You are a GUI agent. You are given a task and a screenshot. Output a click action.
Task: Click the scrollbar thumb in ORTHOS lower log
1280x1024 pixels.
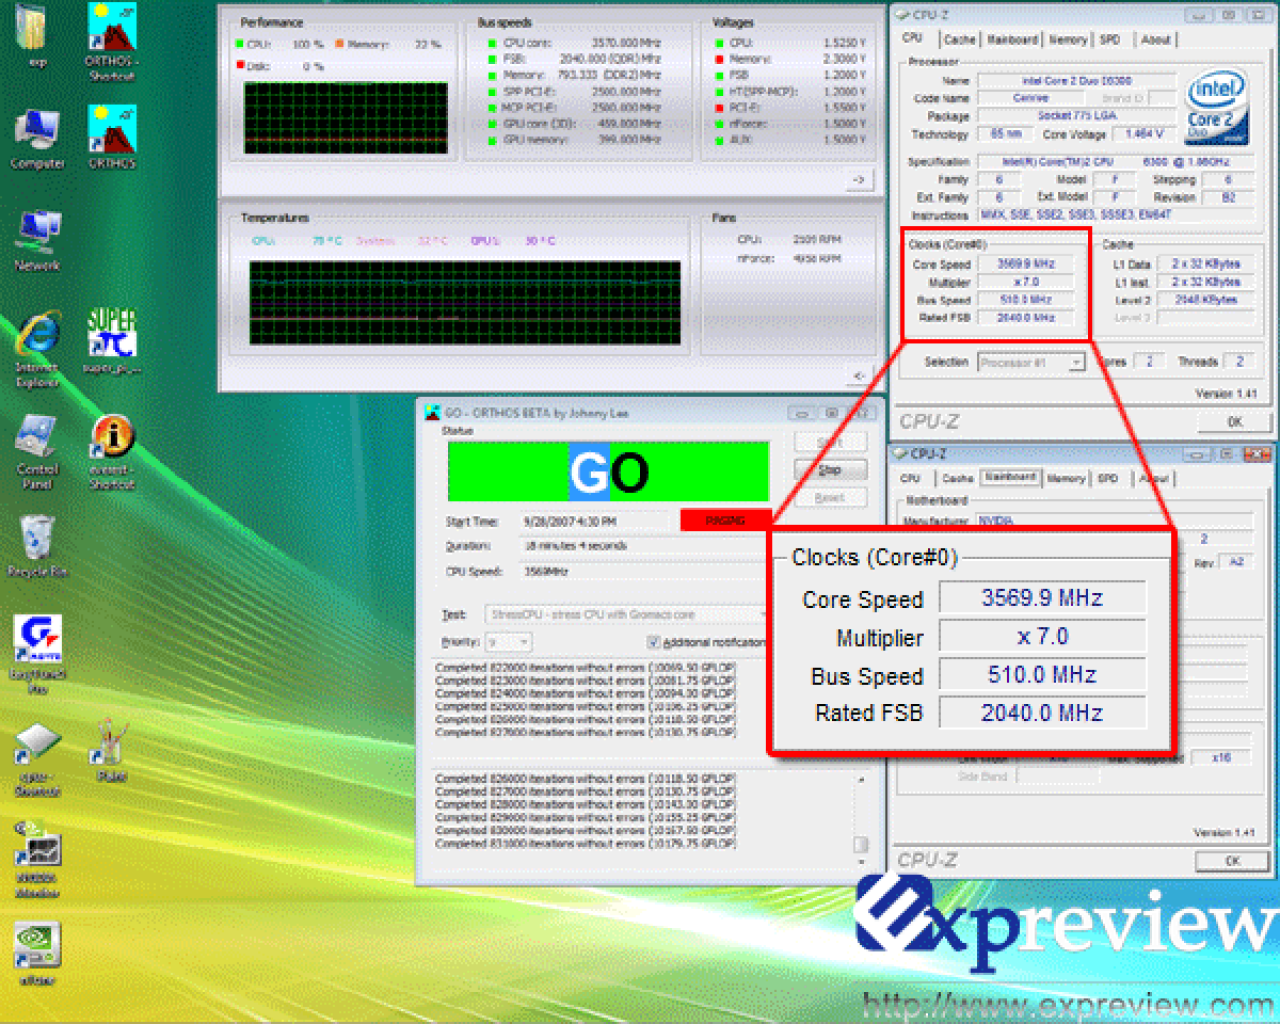pos(861,844)
